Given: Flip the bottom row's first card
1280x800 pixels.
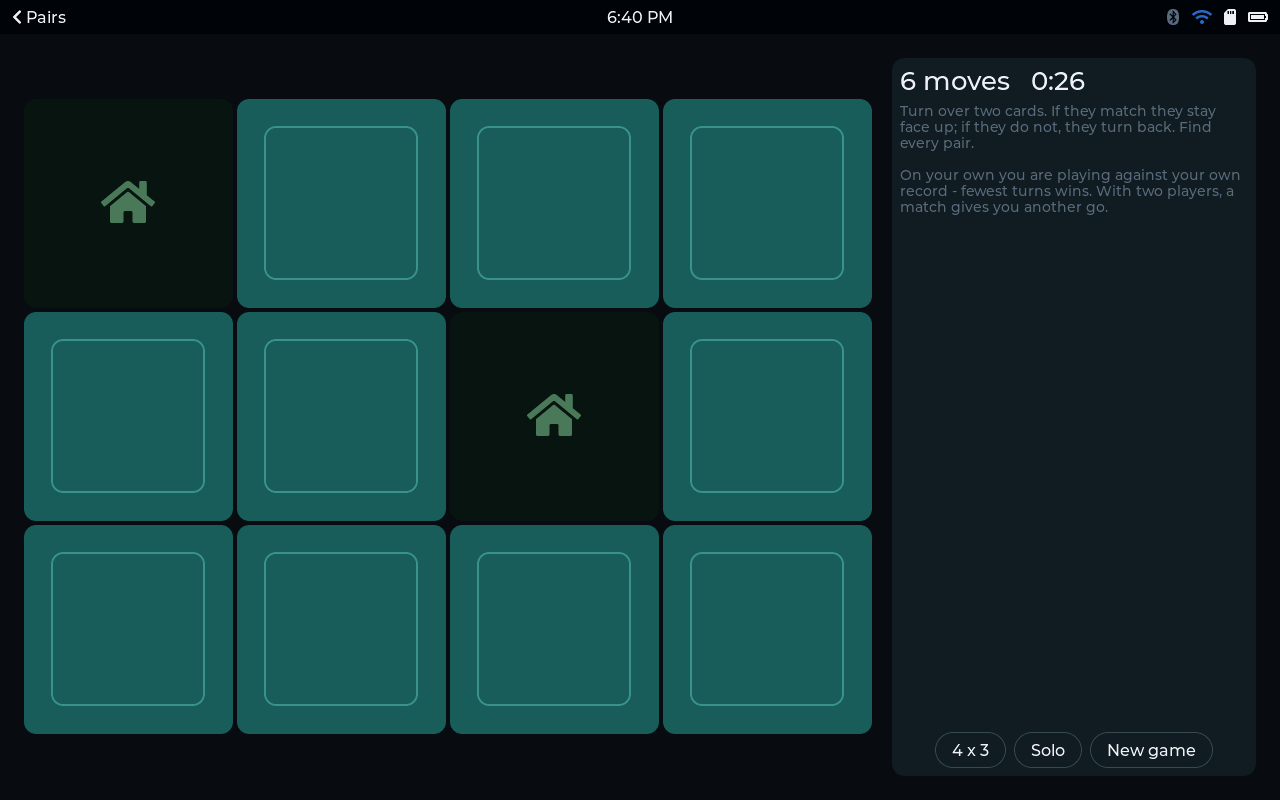Looking at the screenshot, I should point(128,629).
